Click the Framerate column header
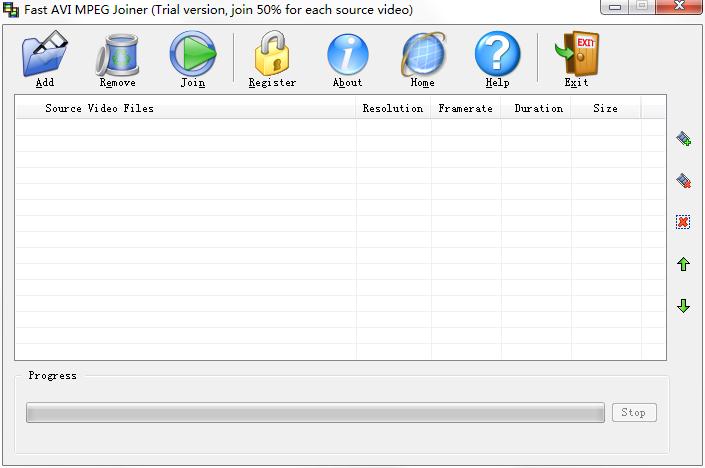The height and width of the screenshot is (468, 705). tap(466, 108)
